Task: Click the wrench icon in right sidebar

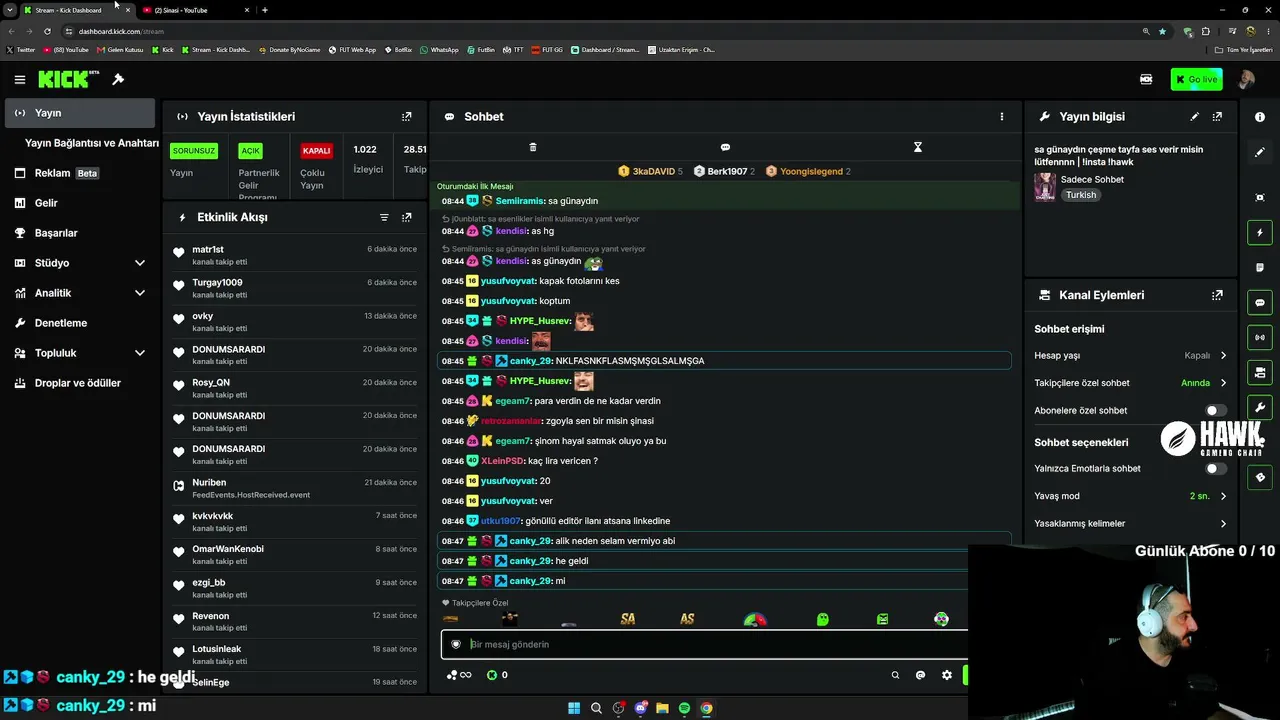Action: point(1260,408)
